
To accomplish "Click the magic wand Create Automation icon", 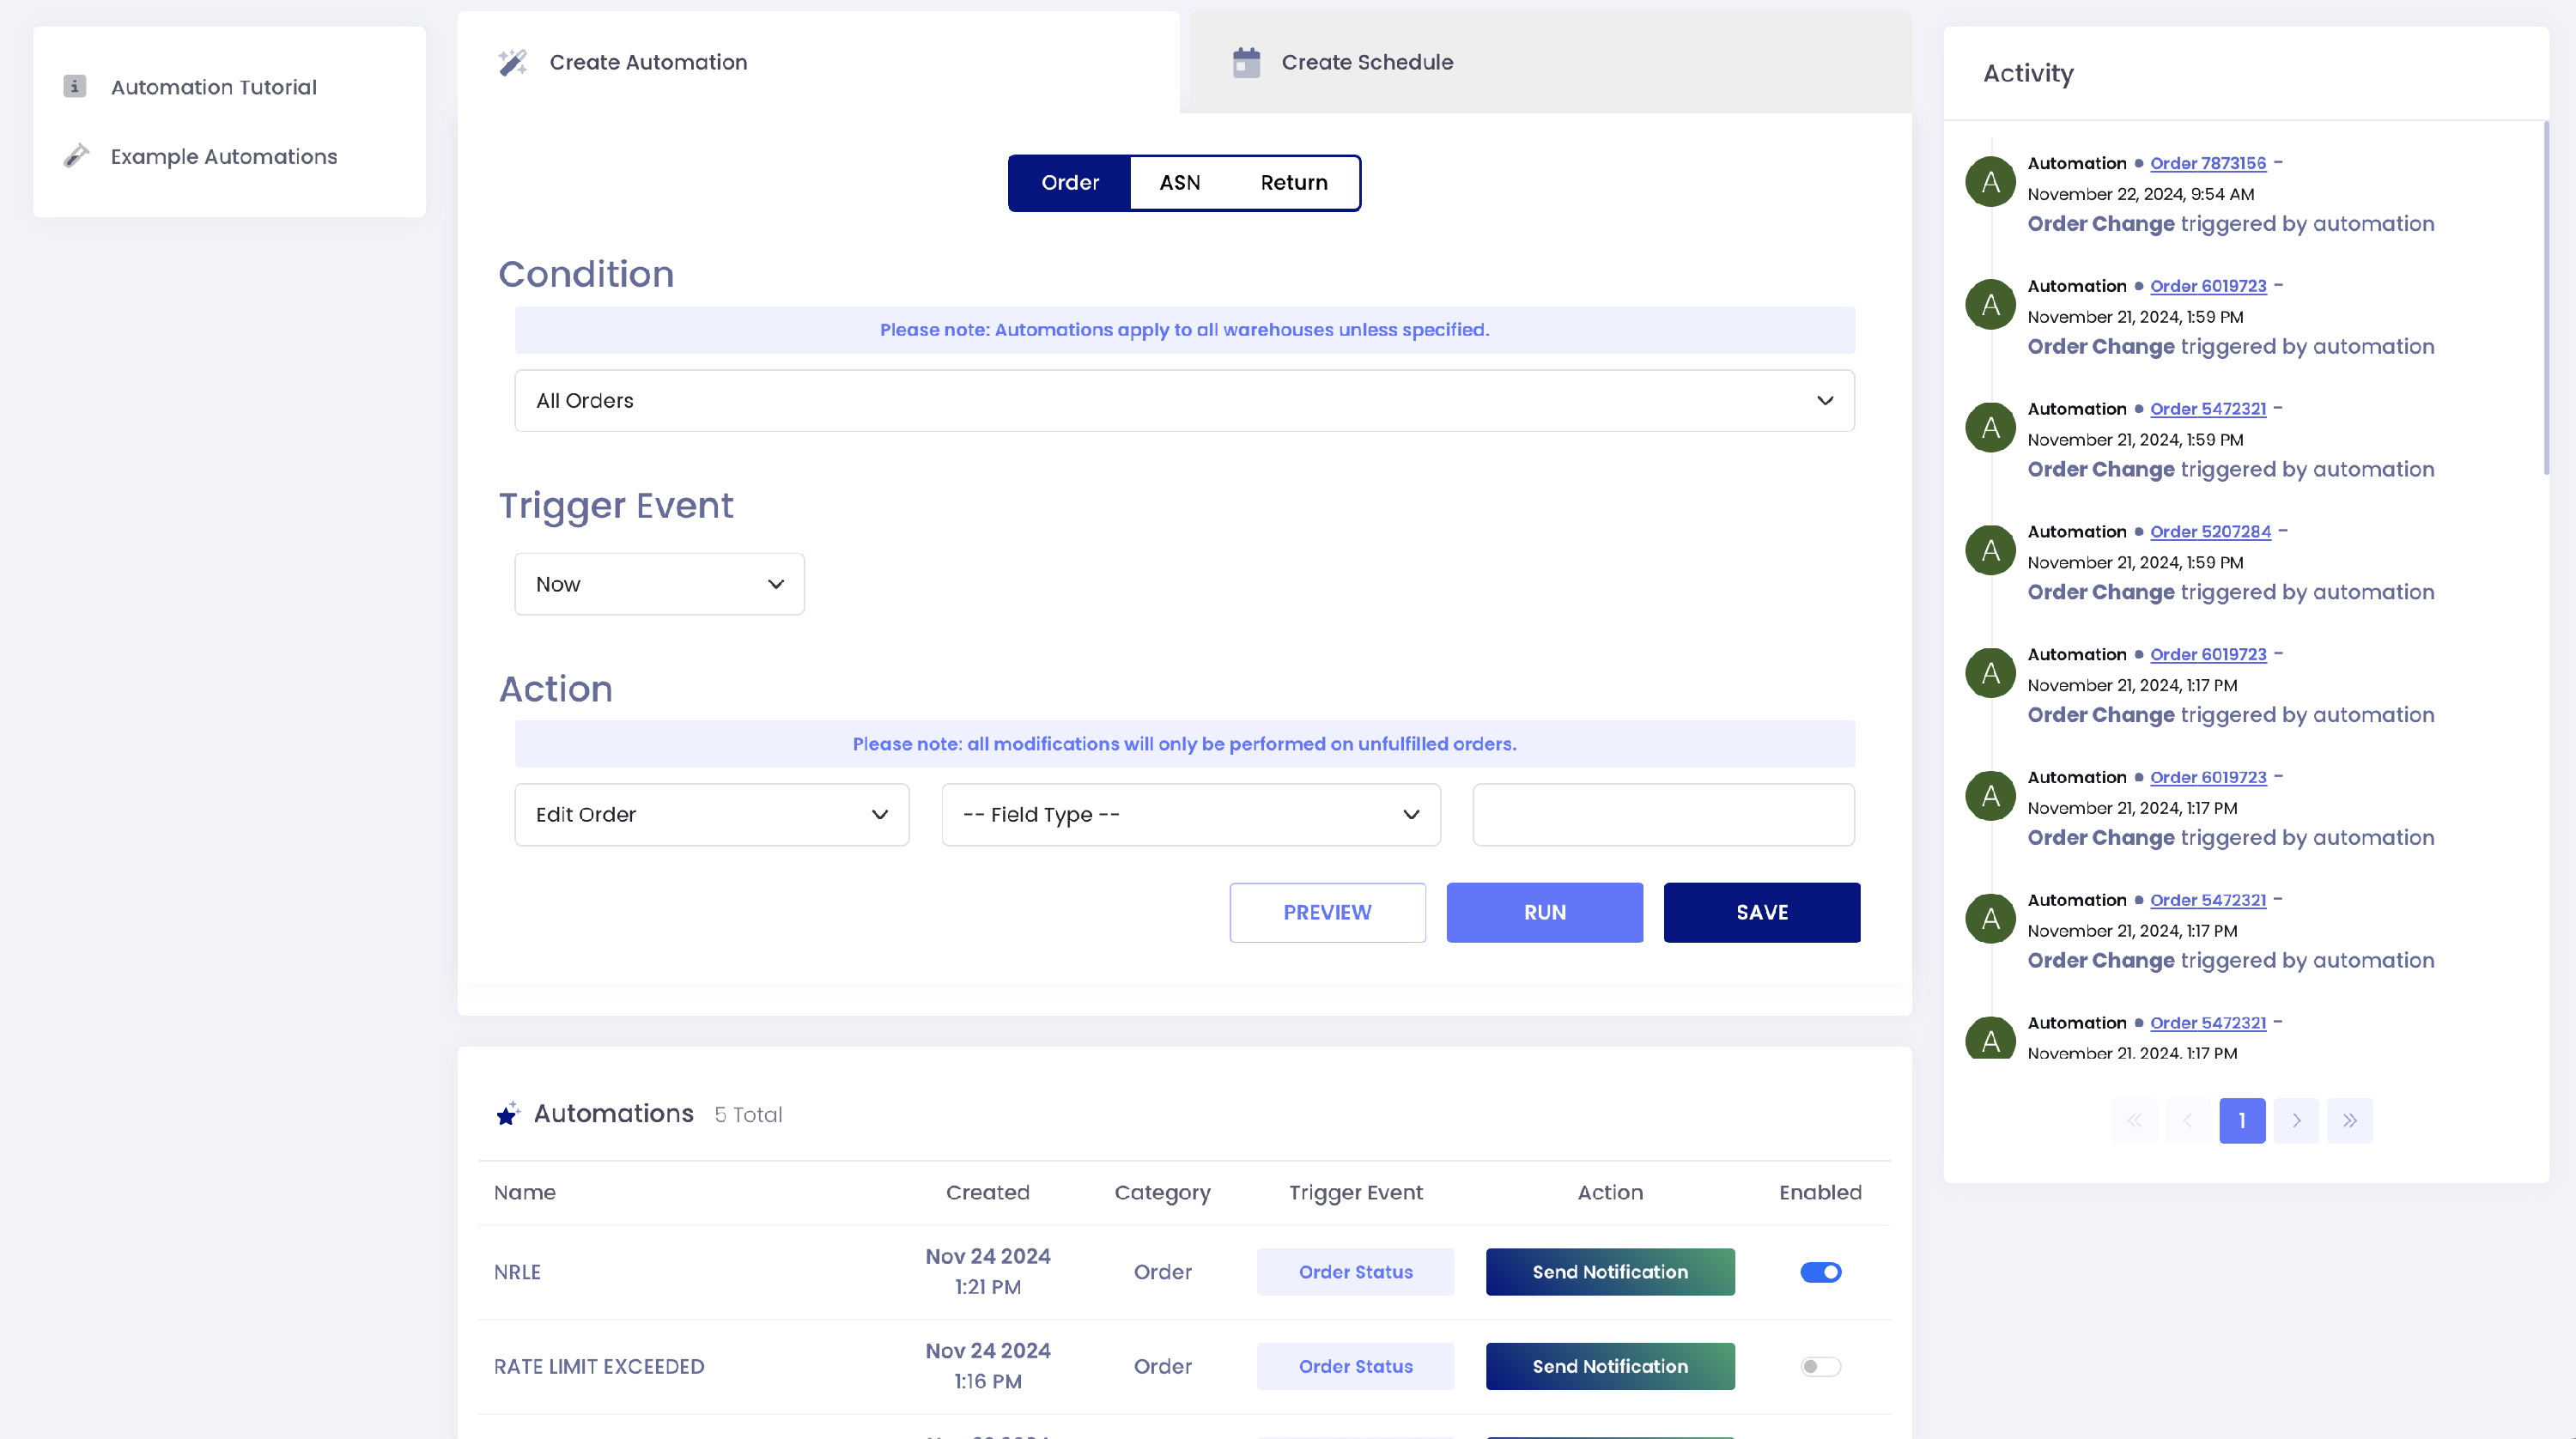I will [x=513, y=63].
